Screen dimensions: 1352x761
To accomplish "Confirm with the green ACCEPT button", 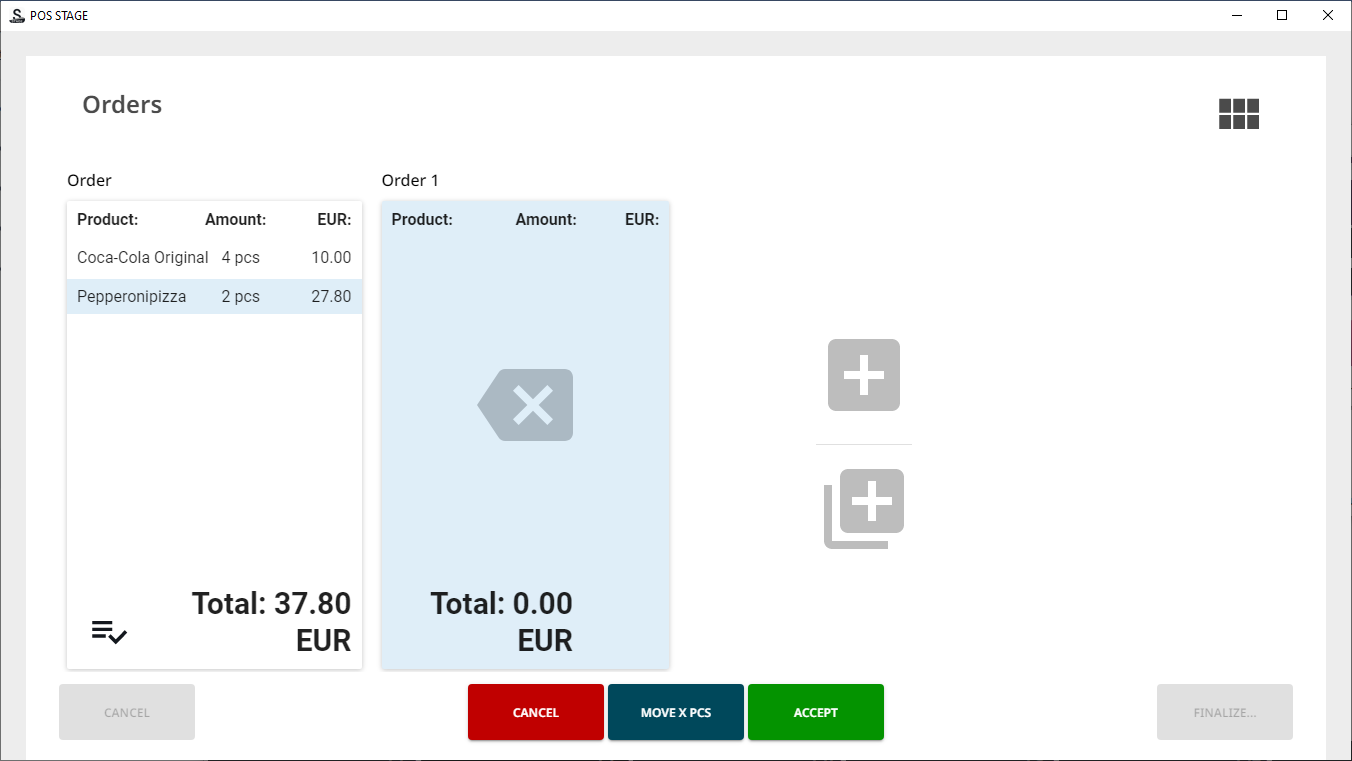I will click(x=816, y=712).
